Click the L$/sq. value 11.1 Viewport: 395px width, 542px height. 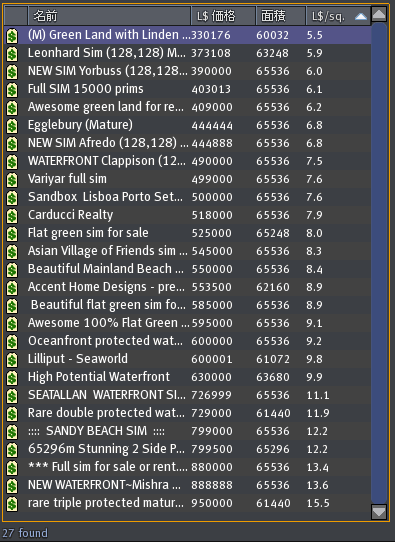(318, 395)
